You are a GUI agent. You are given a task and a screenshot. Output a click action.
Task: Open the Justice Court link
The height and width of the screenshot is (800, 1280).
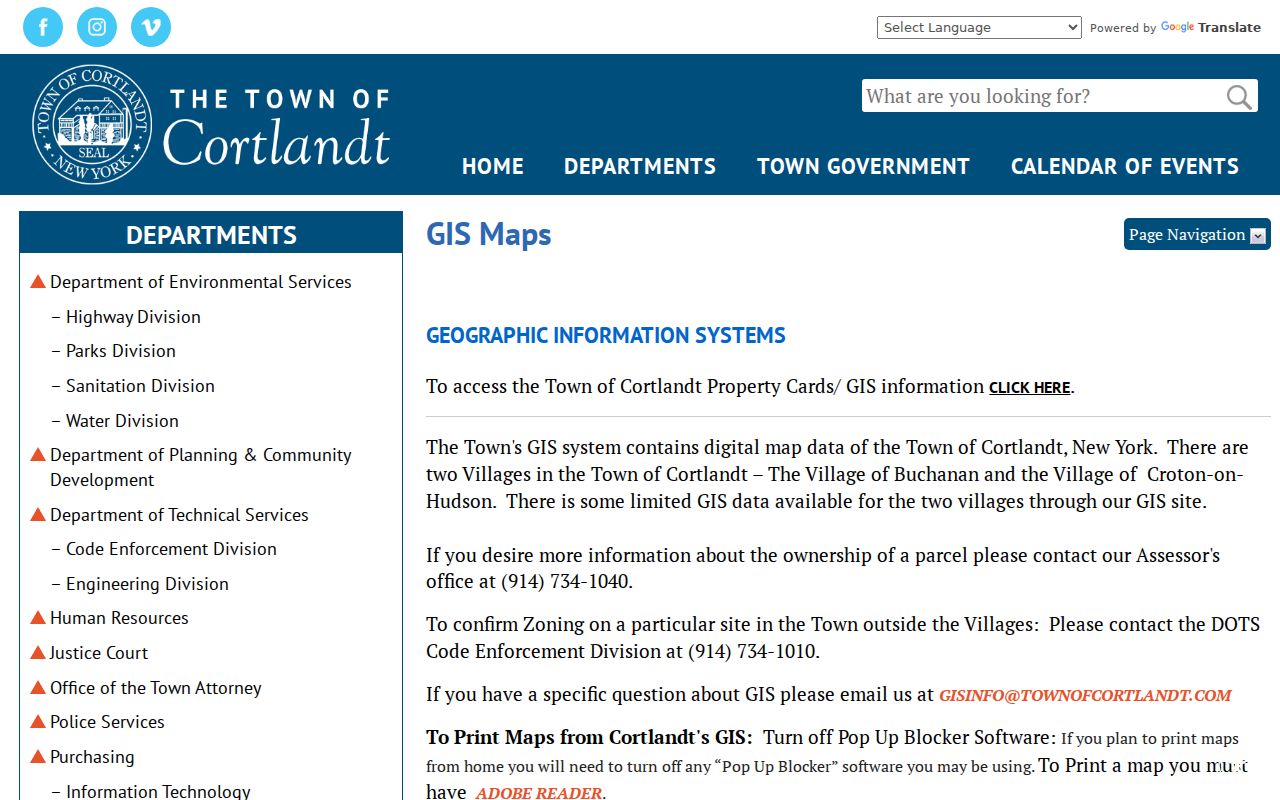(x=99, y=653)
